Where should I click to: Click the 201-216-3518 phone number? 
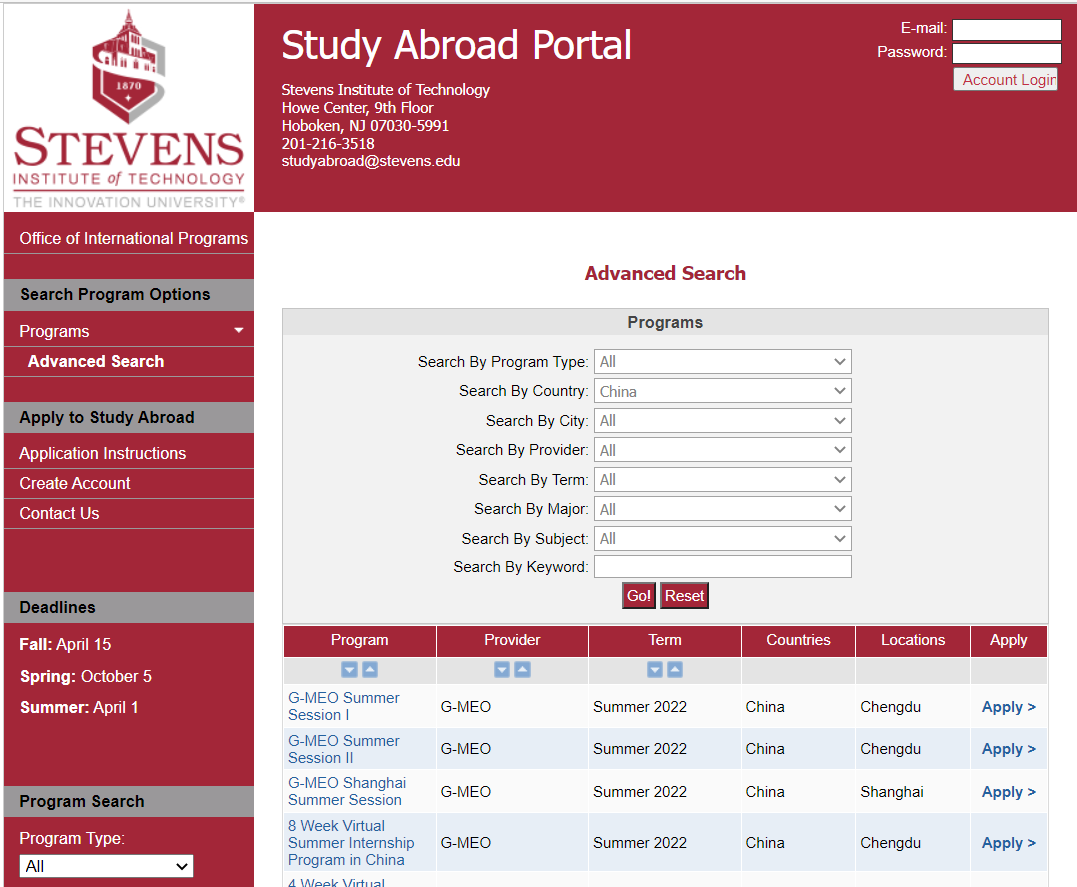point(328,144)
